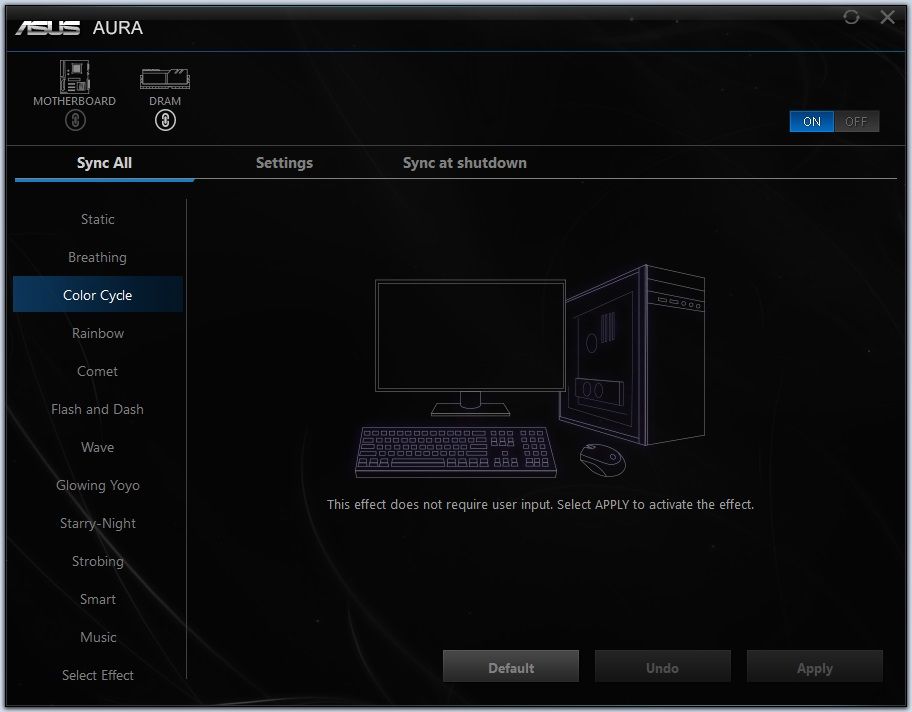Select the DRAM device icon
This screenshot has width=912, height=712.
(x=165, y=79)
